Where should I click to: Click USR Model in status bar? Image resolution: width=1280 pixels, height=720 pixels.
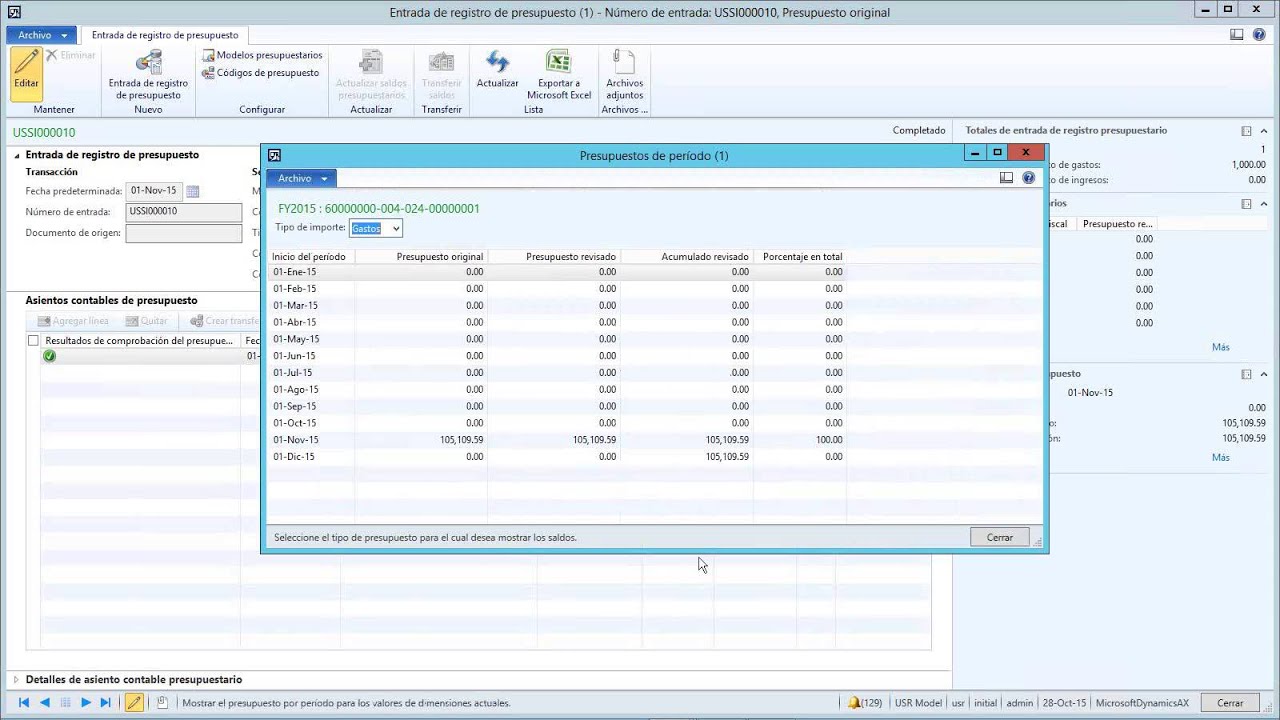pos(916,703)
